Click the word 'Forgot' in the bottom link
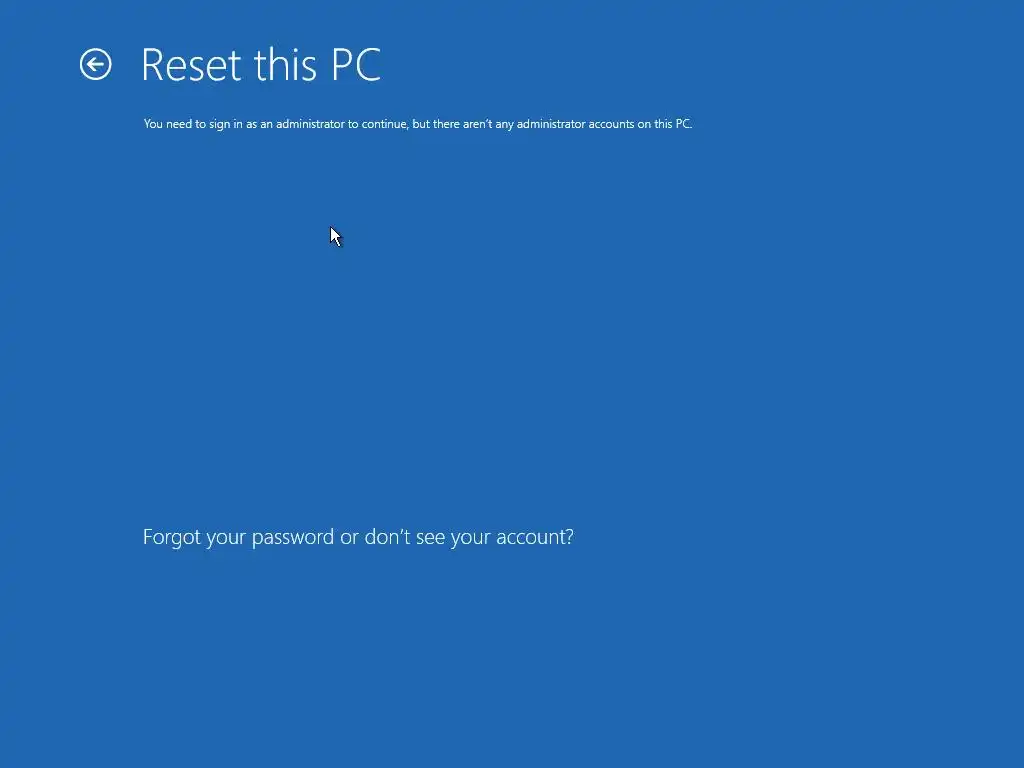This screenshot has width=1024, height=768. pos(172,537)
